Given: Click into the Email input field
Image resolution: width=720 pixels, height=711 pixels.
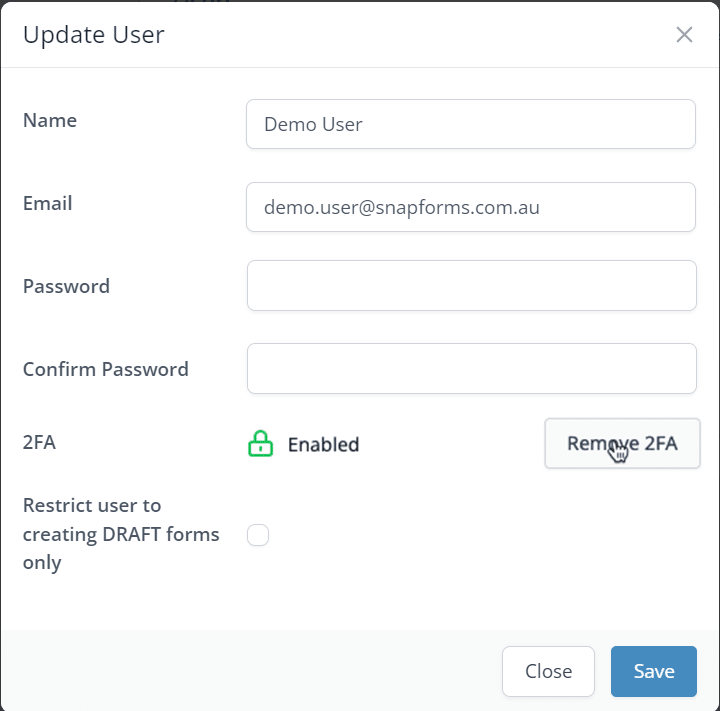Looking at the screenshot, I should coord(470,207).
